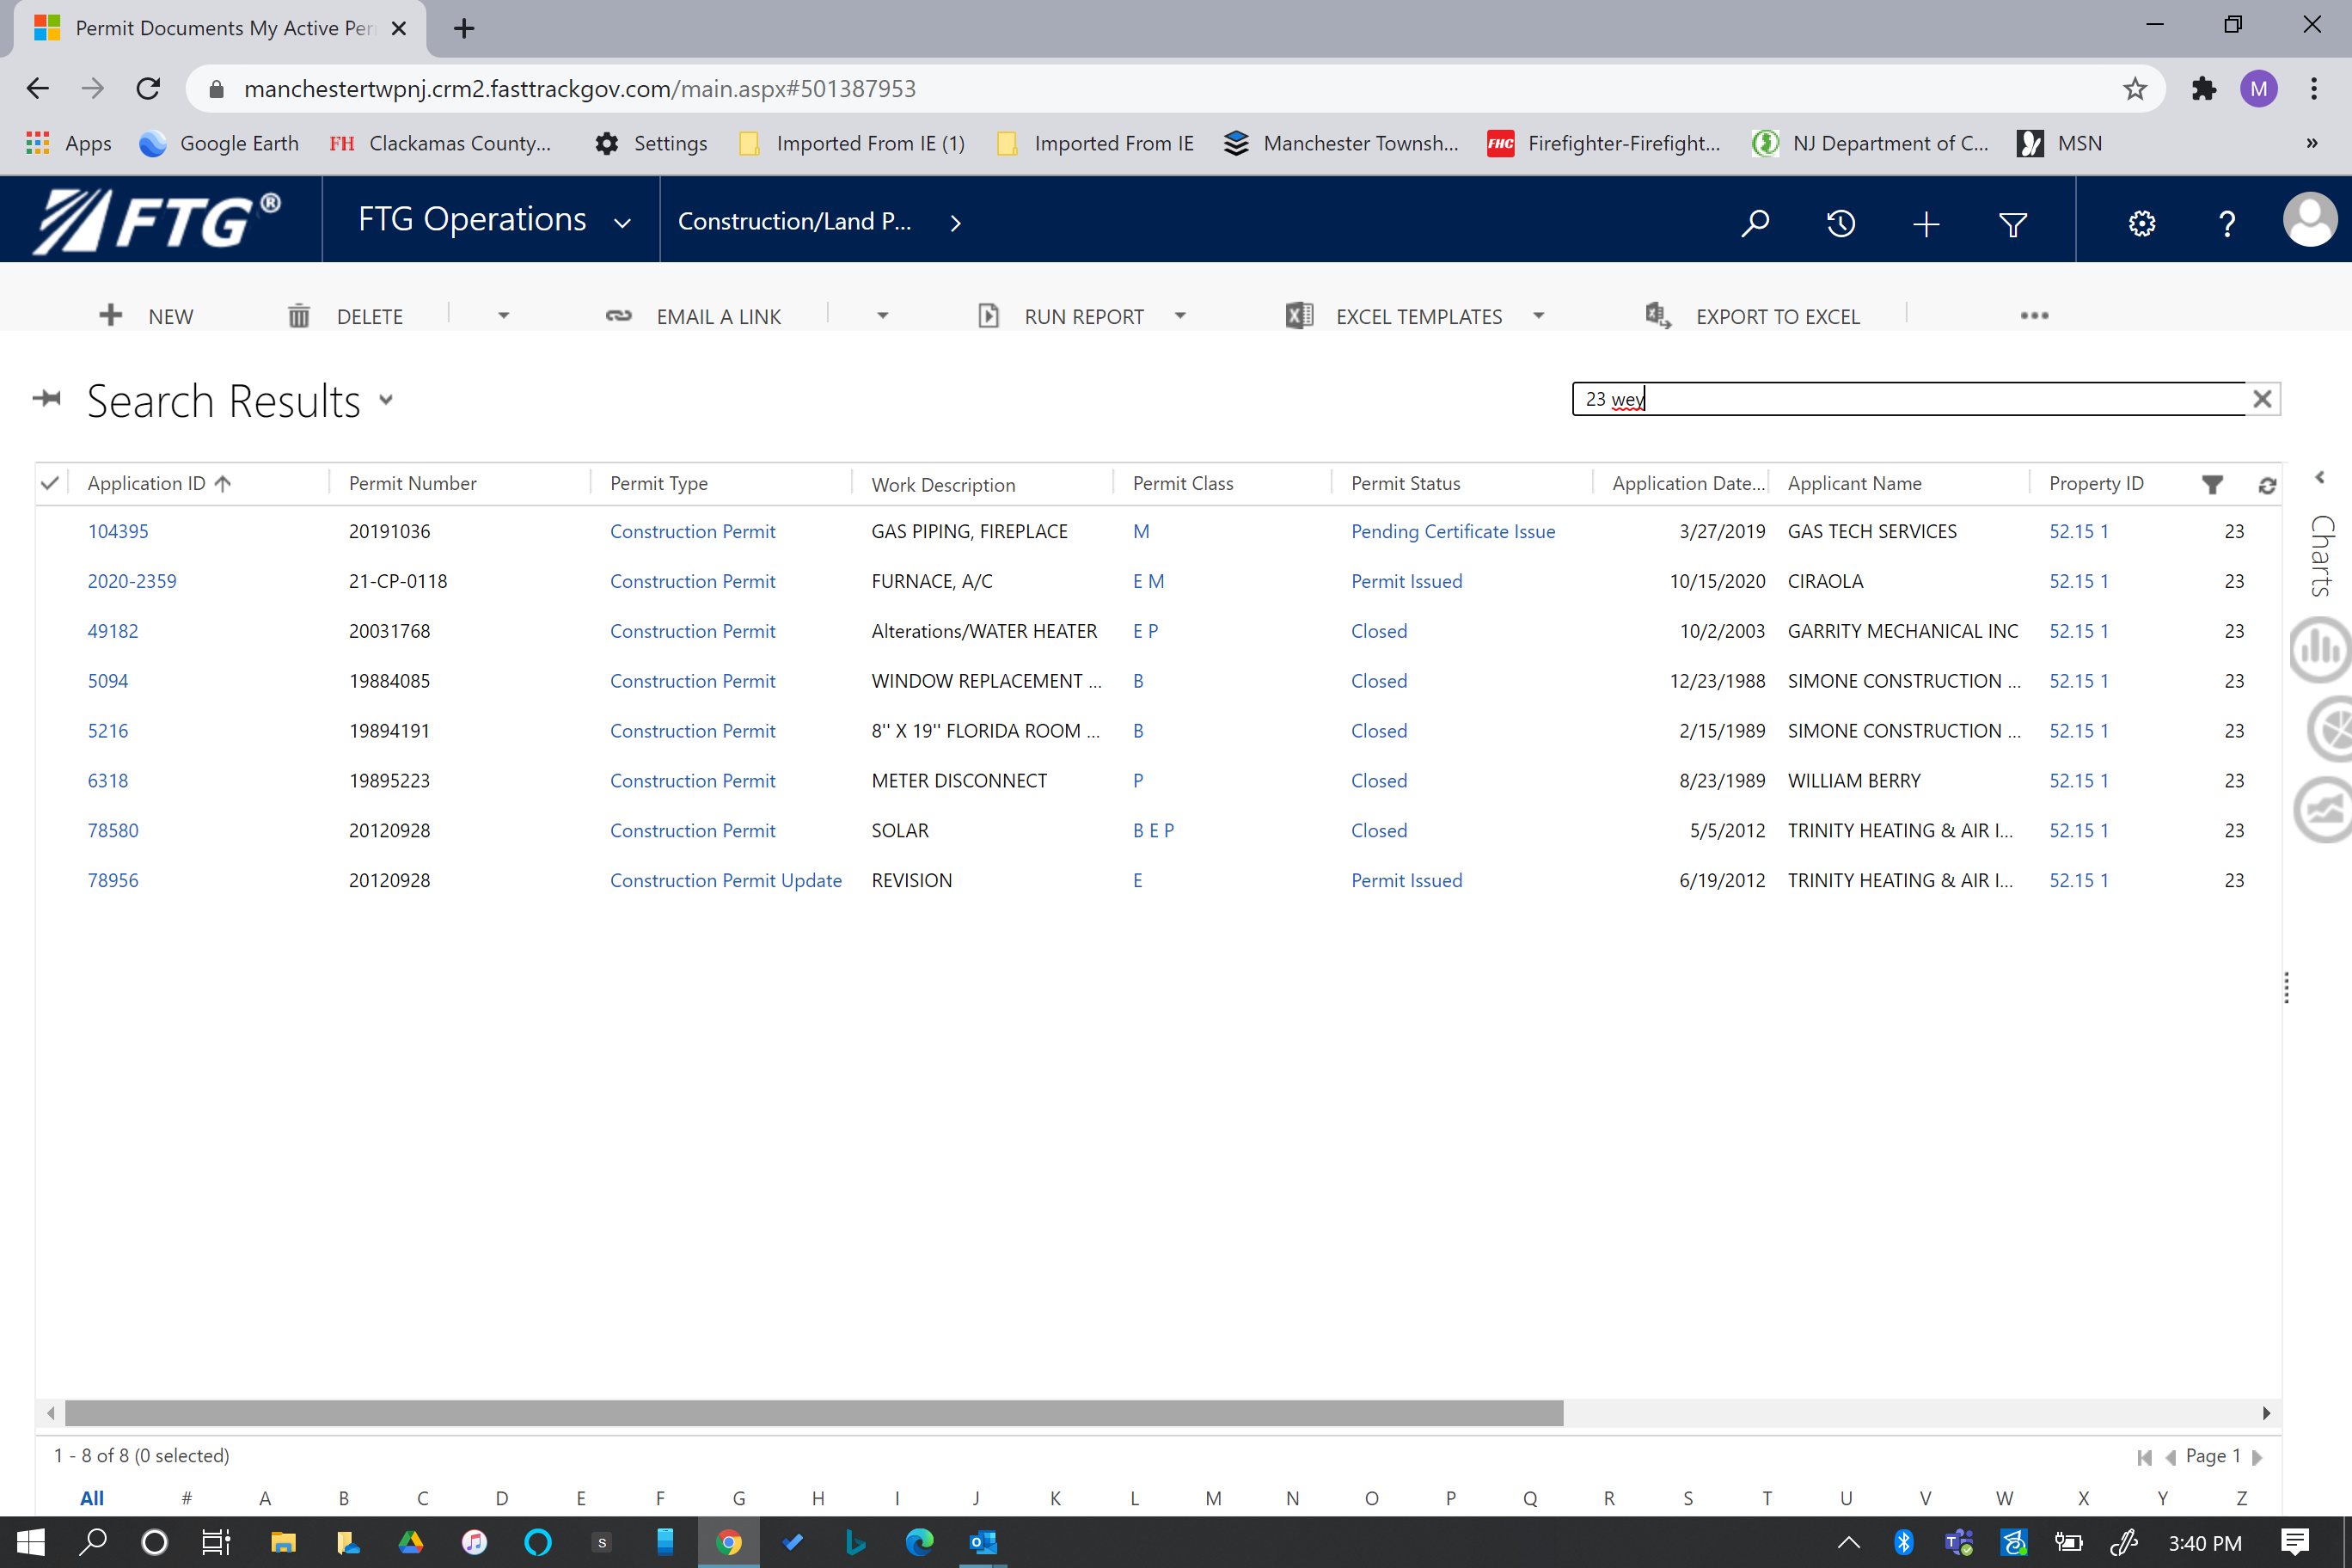Filter by letter T in alphabet bar
The image size is (2352, 1568).
point(1766,1497)
